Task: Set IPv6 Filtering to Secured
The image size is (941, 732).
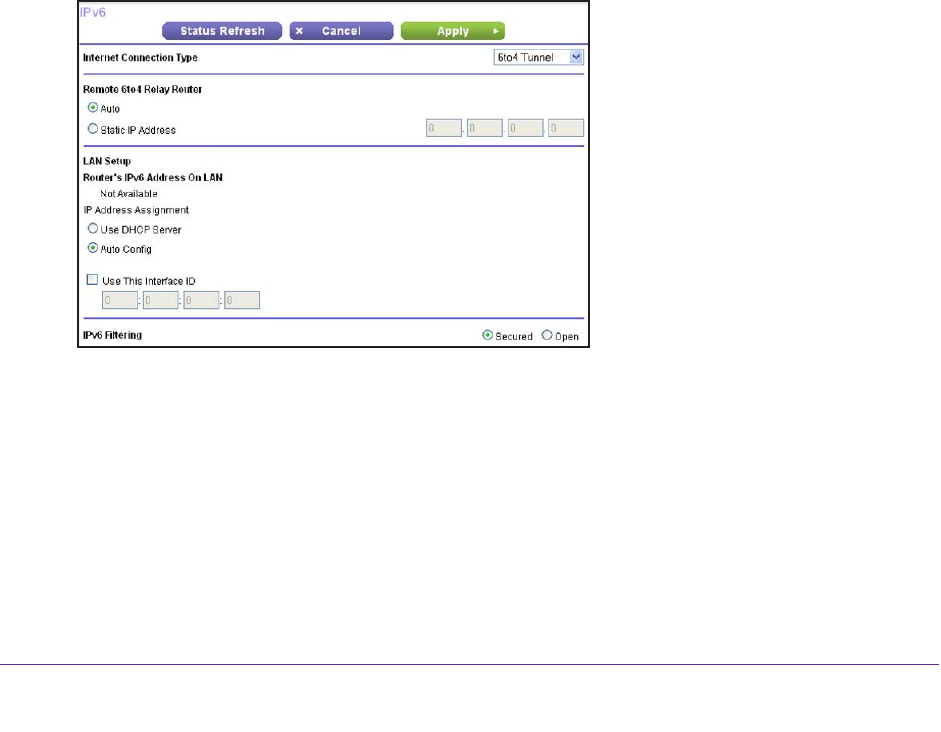Action: pyautogui.click(x=488, y=335)
